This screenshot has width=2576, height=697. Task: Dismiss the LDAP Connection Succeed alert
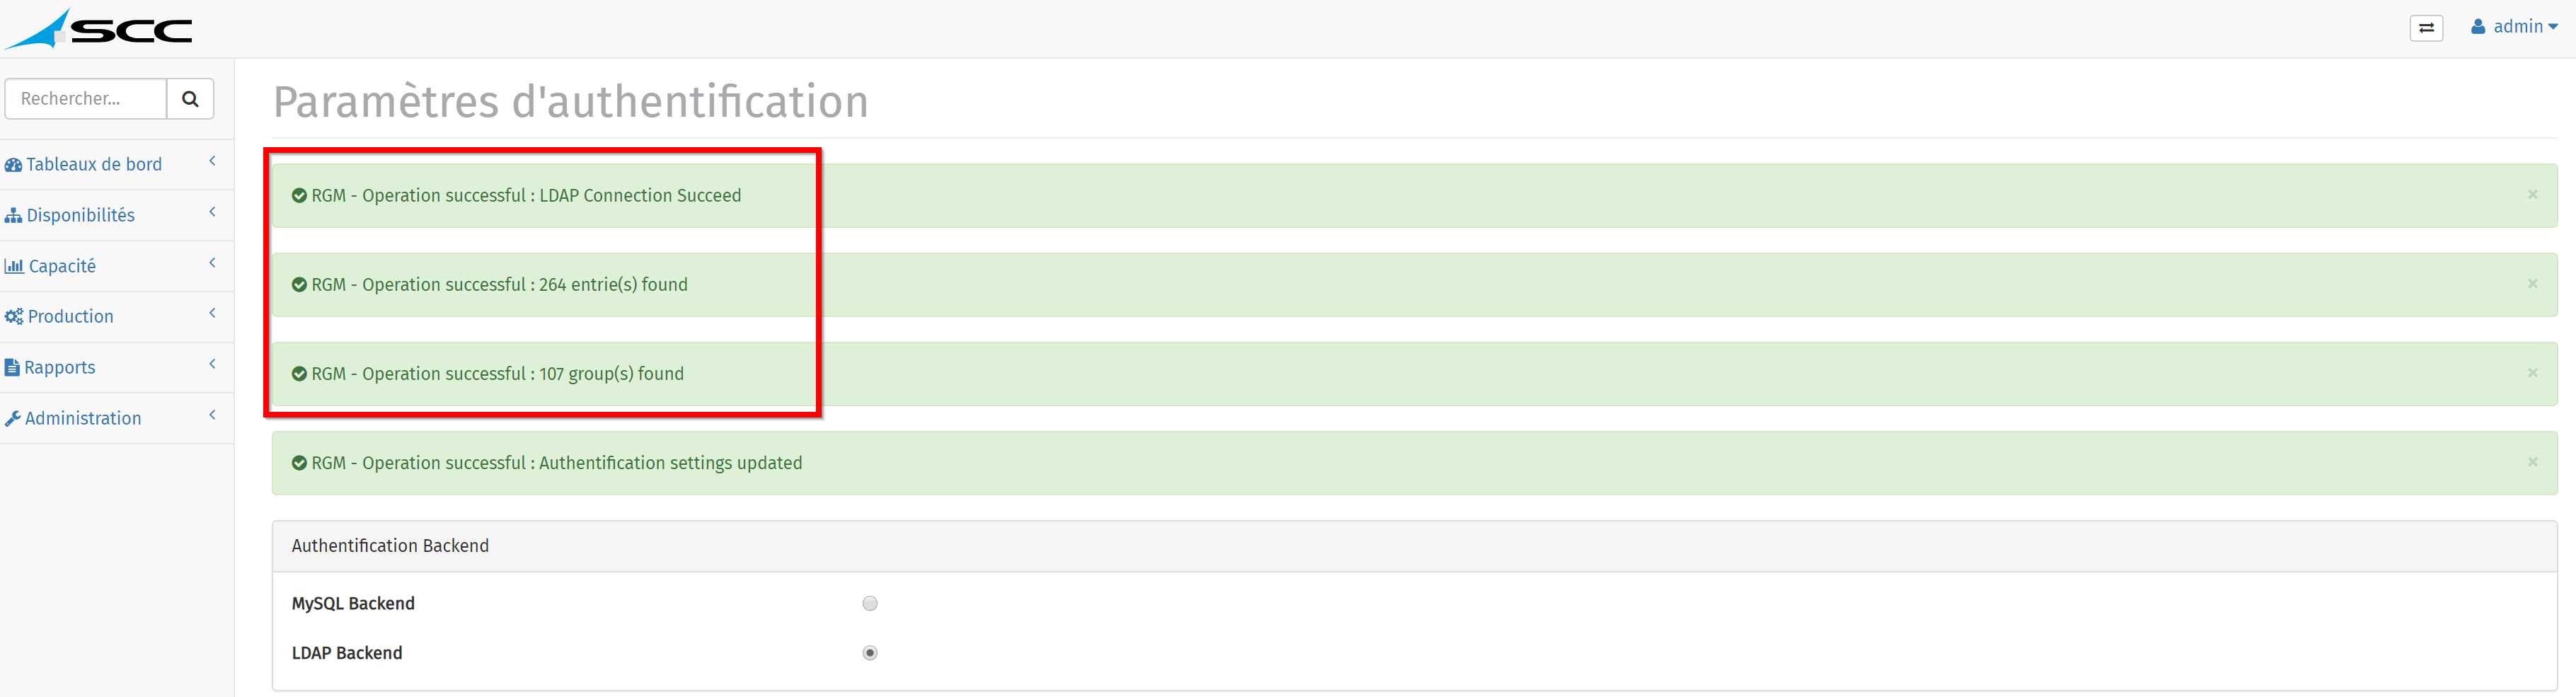(2533, 194)
